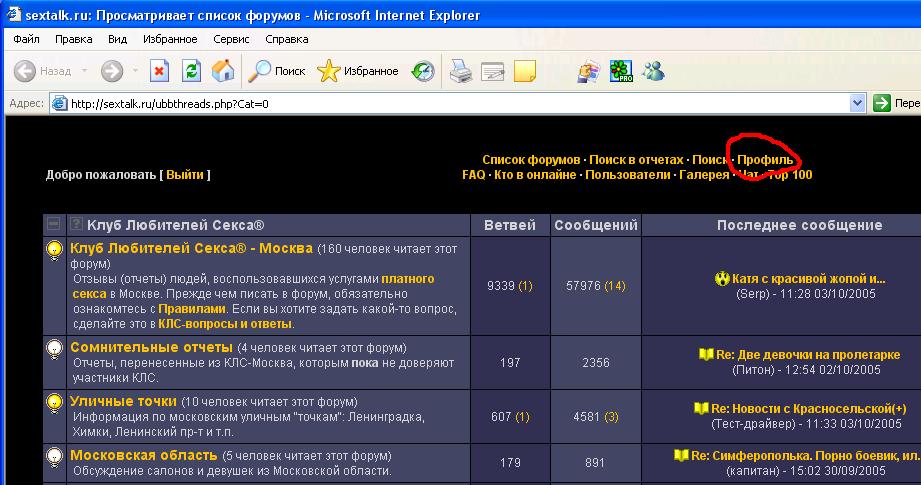
Task: Click the Stop loading icon
Action: pyautogui.click(x=159, y=71)
